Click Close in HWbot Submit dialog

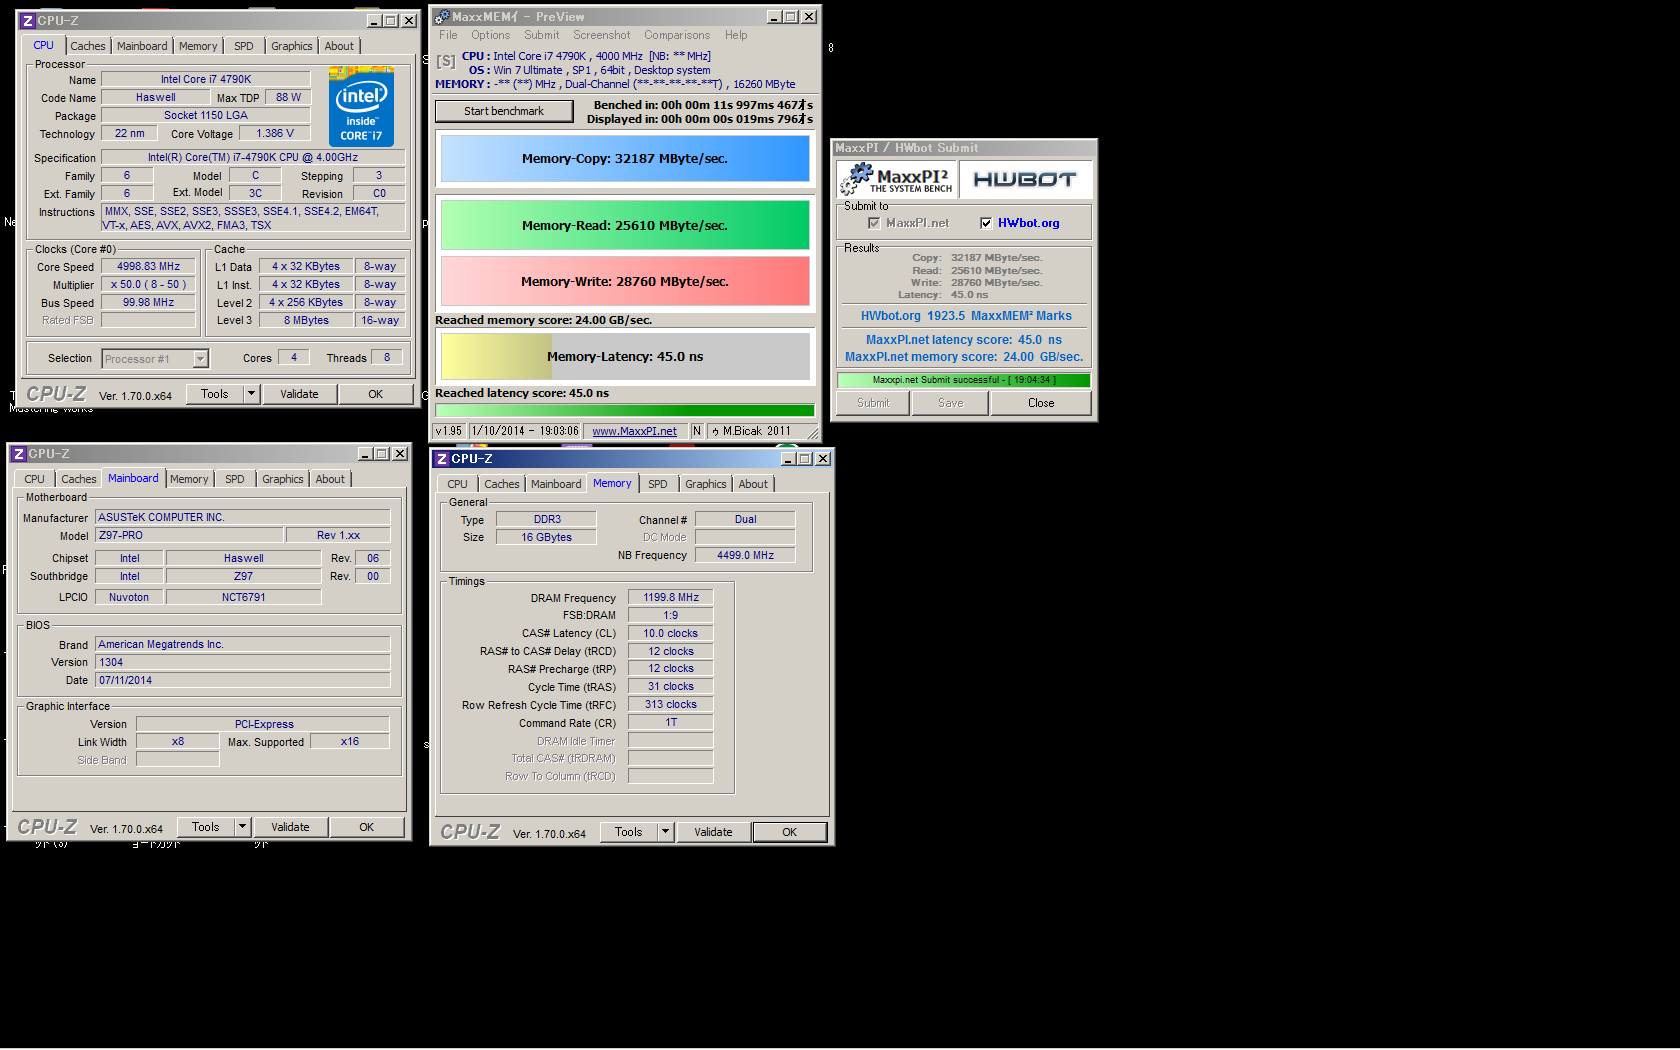1041,403
